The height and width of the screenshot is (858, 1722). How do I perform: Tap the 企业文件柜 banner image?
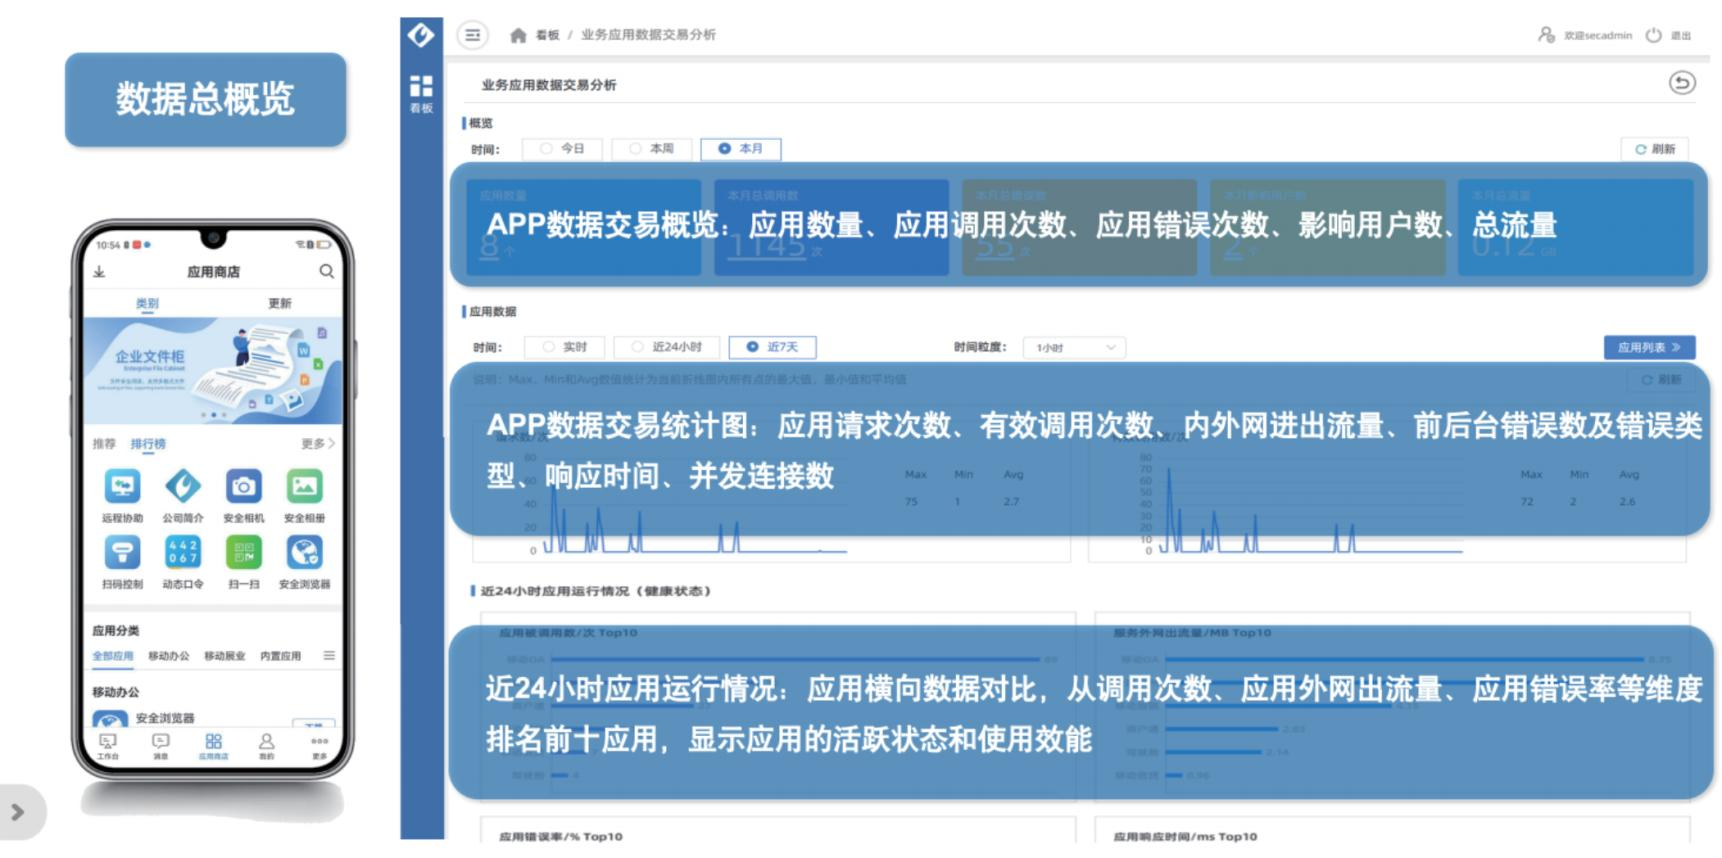pyautogui.click(x=212, y=370)
